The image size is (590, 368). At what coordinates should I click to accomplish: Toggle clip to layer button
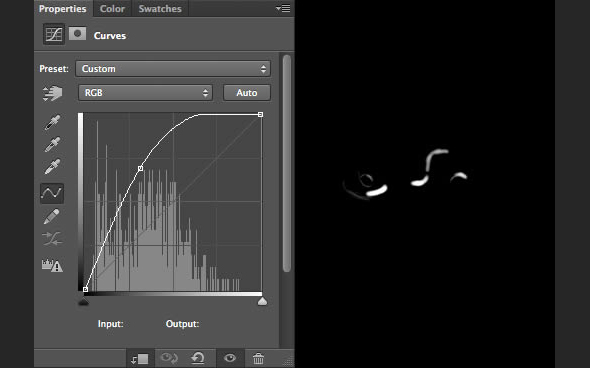point(140,359)
